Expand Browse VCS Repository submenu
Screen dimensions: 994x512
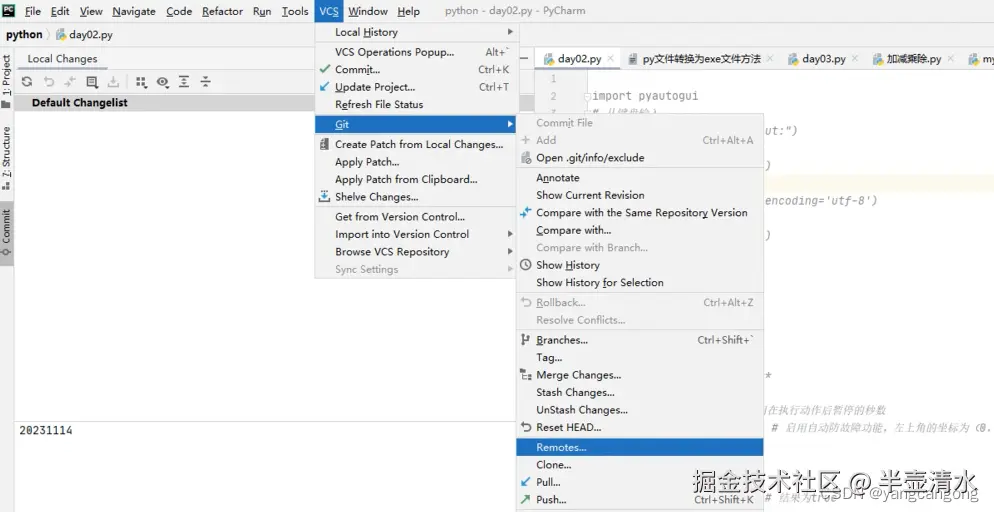point(416,252)
